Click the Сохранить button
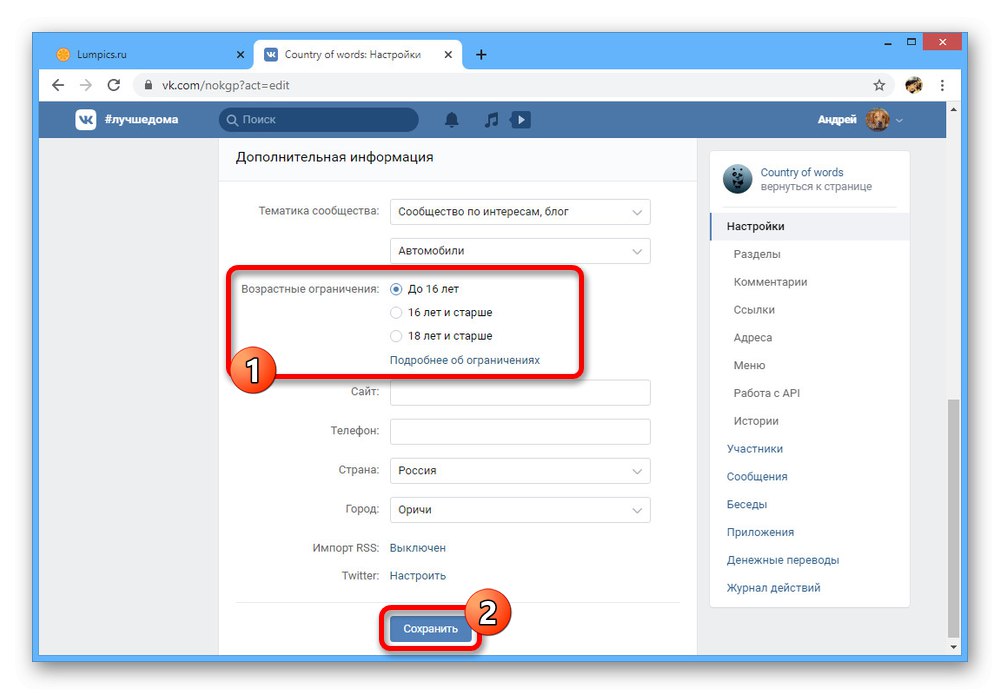The height and width of the screenshot is (694, 1000). pos(430,629)
